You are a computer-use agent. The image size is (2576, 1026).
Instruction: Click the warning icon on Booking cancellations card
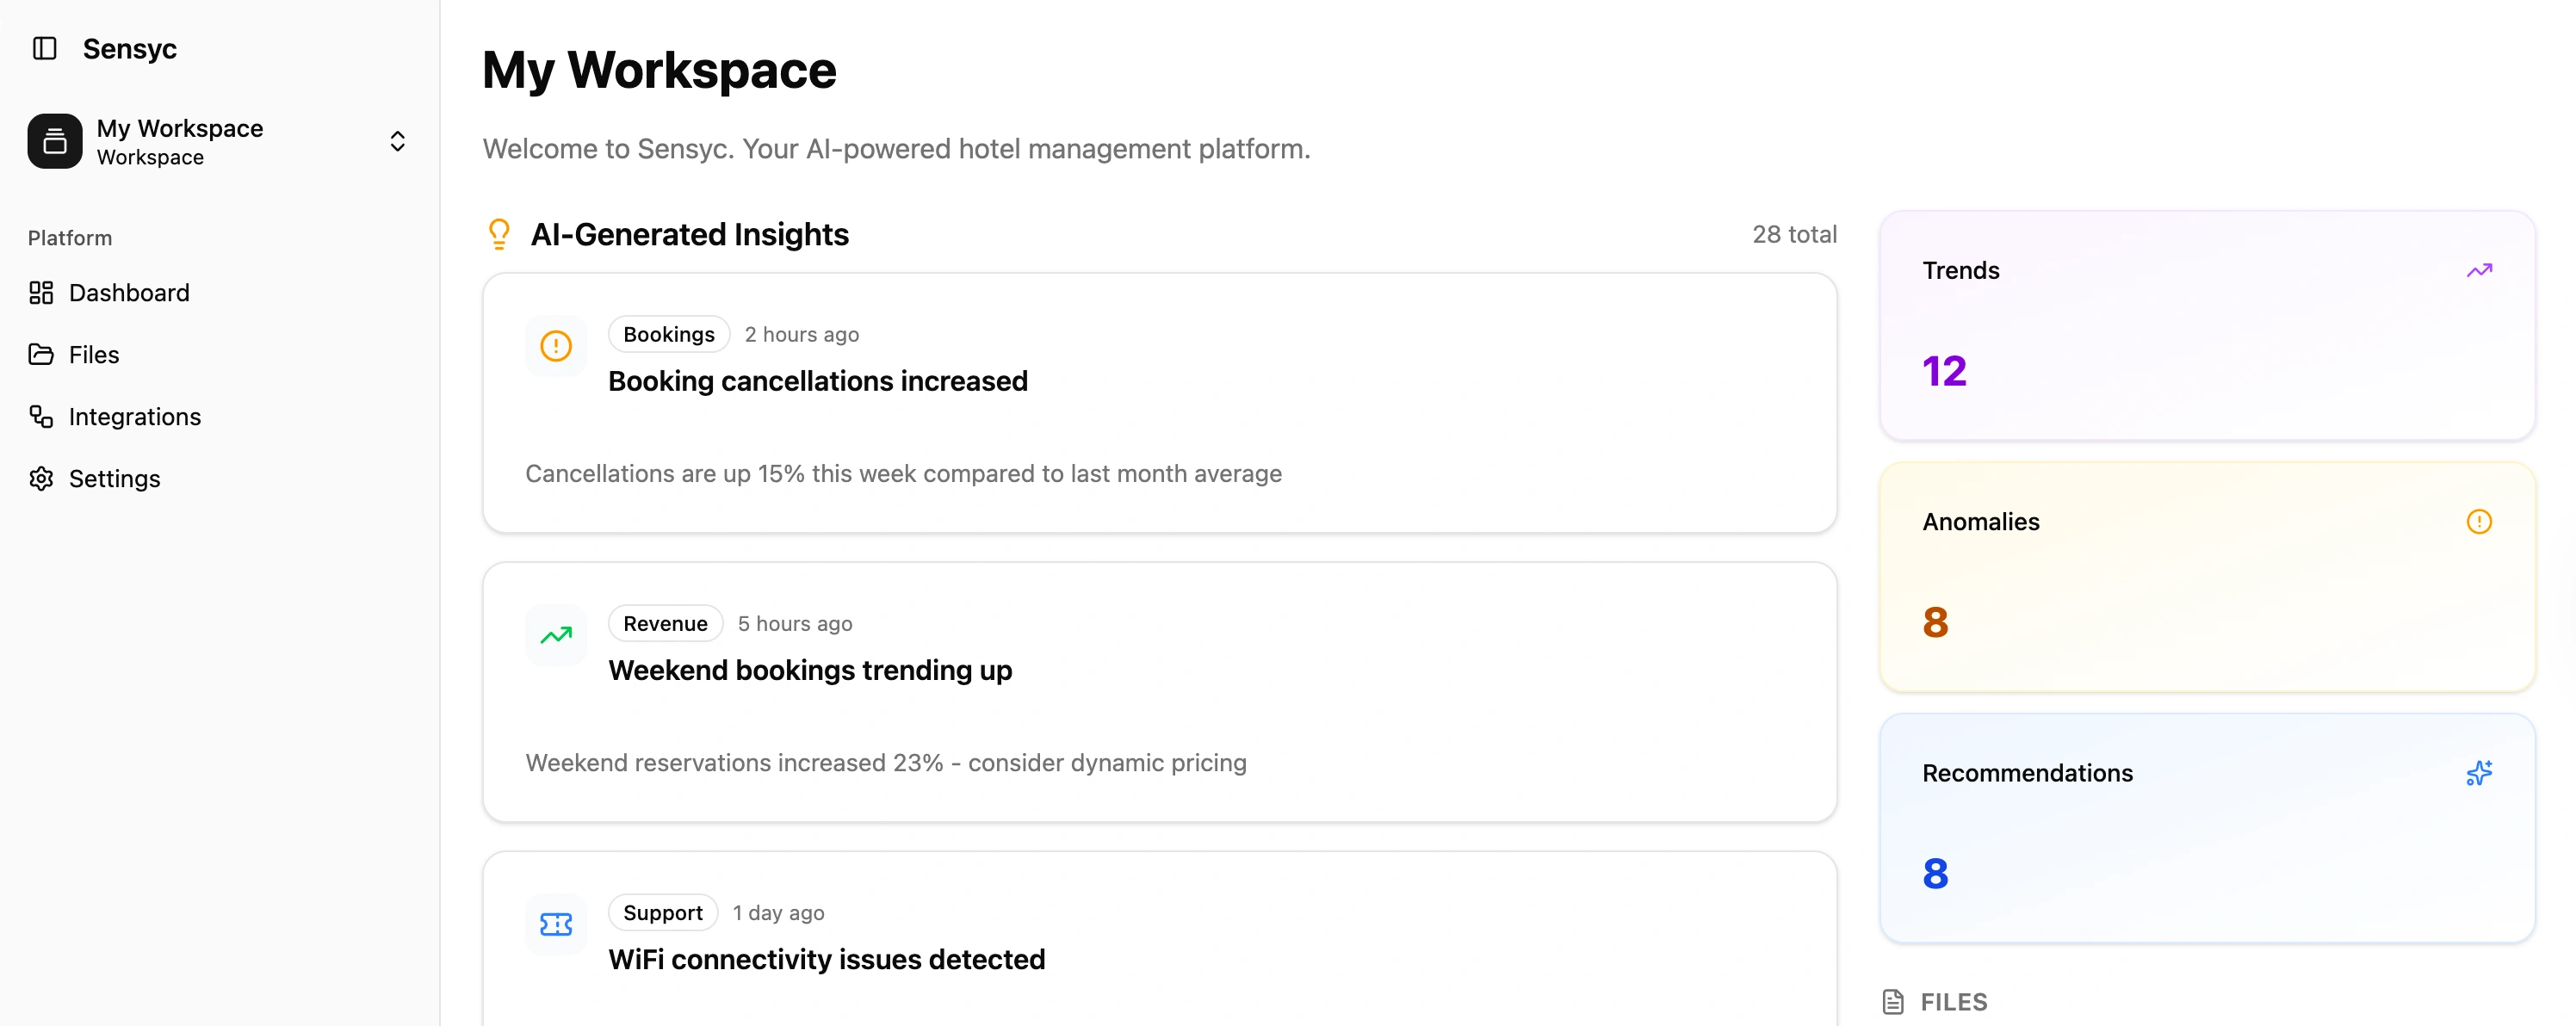[x=555, y=346]
